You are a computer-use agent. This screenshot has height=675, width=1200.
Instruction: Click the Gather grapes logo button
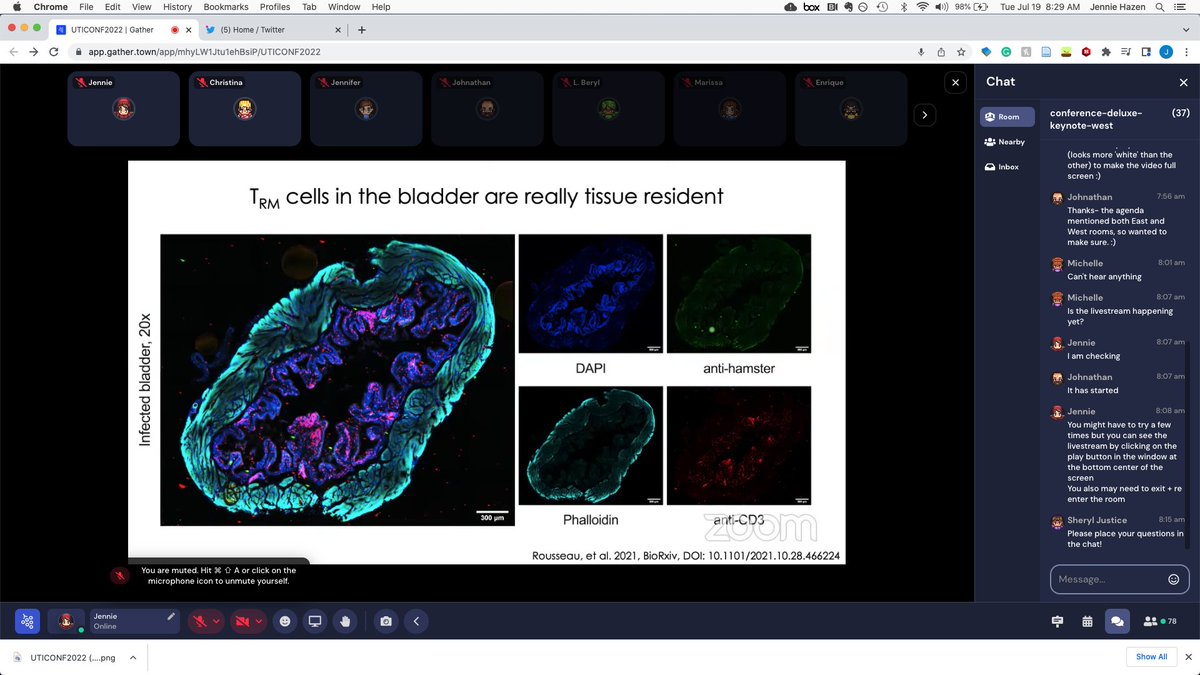(26, 621)
